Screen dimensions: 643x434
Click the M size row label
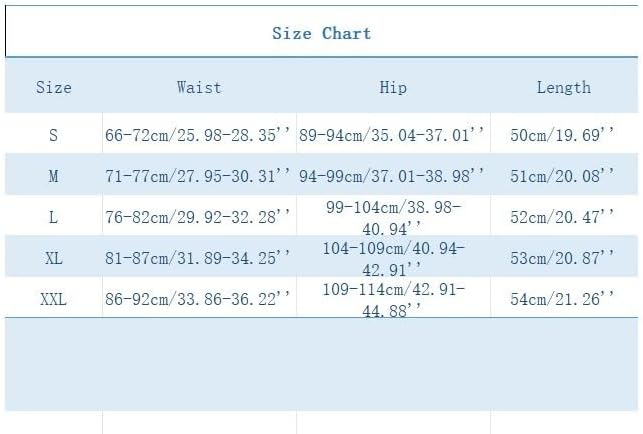click(54, 175)
